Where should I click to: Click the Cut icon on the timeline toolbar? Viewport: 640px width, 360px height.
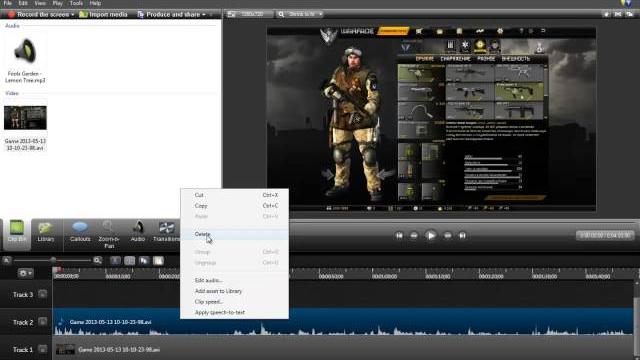pos(116,260)
